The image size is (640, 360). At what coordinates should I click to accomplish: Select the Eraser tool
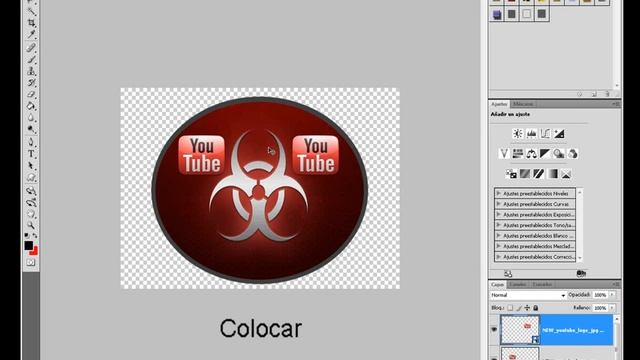pyautogui.click(x=31, y=94)
